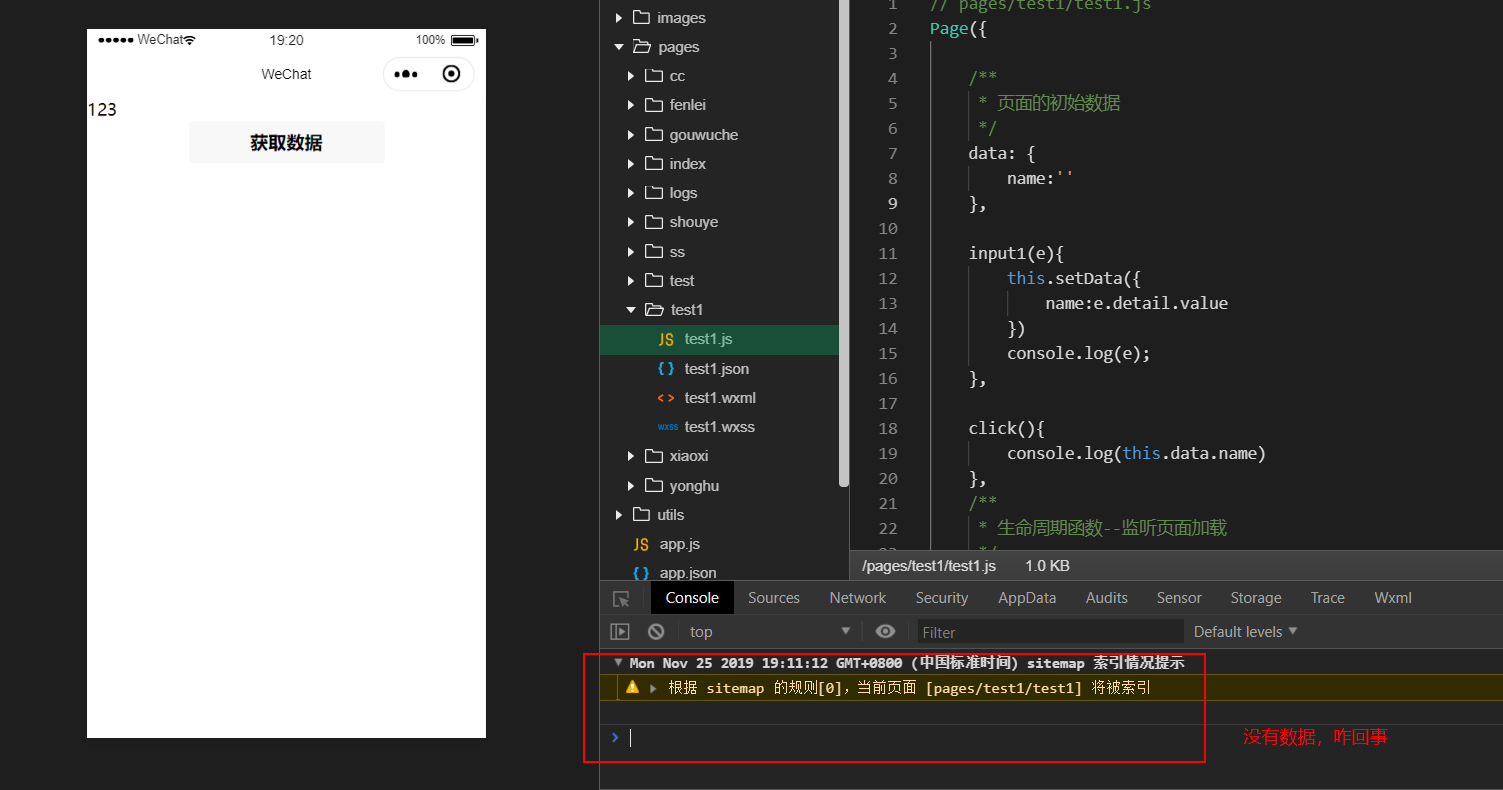Open the test1.wxss file
This screenshot has height=790, width=1503.
(x=719, y=427)
